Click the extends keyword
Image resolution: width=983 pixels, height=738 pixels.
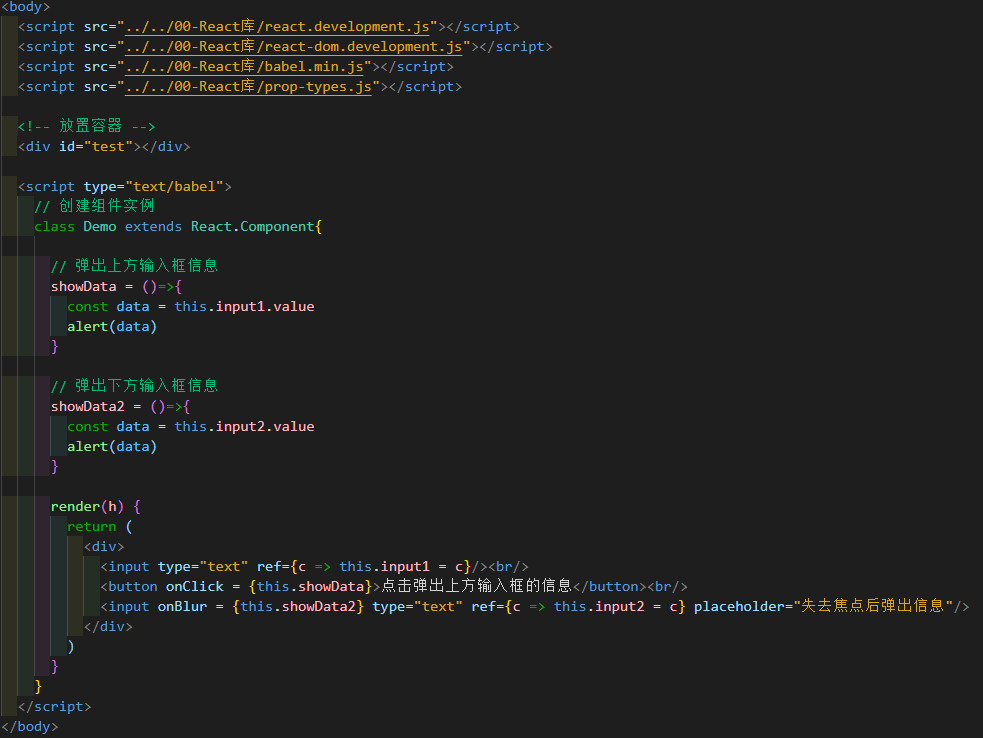point(153,226)
